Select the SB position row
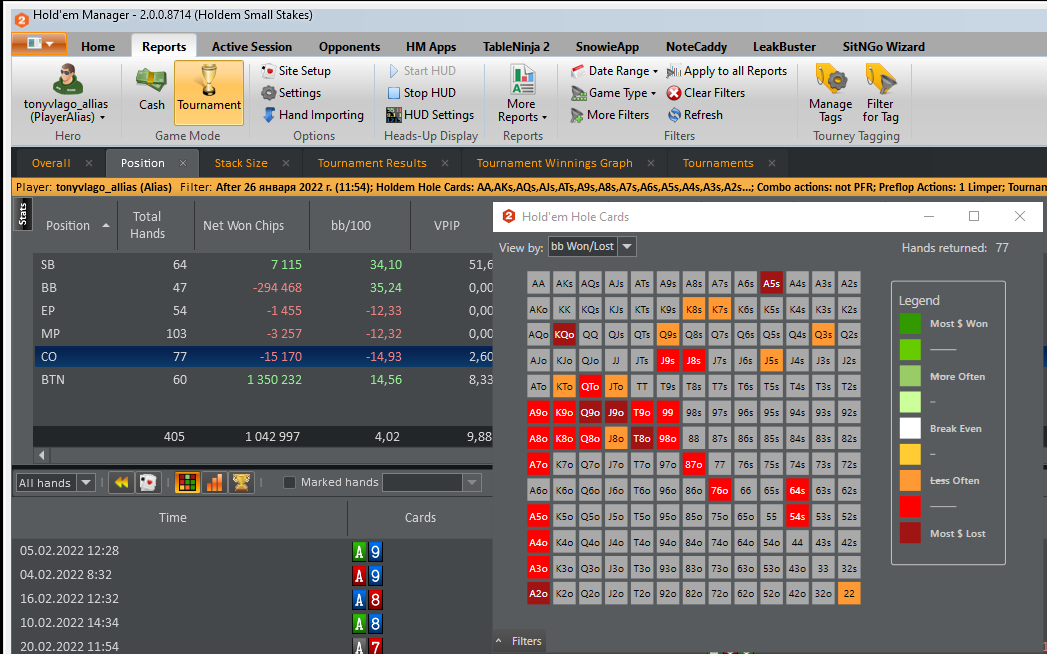Viewport: 1047px width, 654px height. click(x=263, y=265)
